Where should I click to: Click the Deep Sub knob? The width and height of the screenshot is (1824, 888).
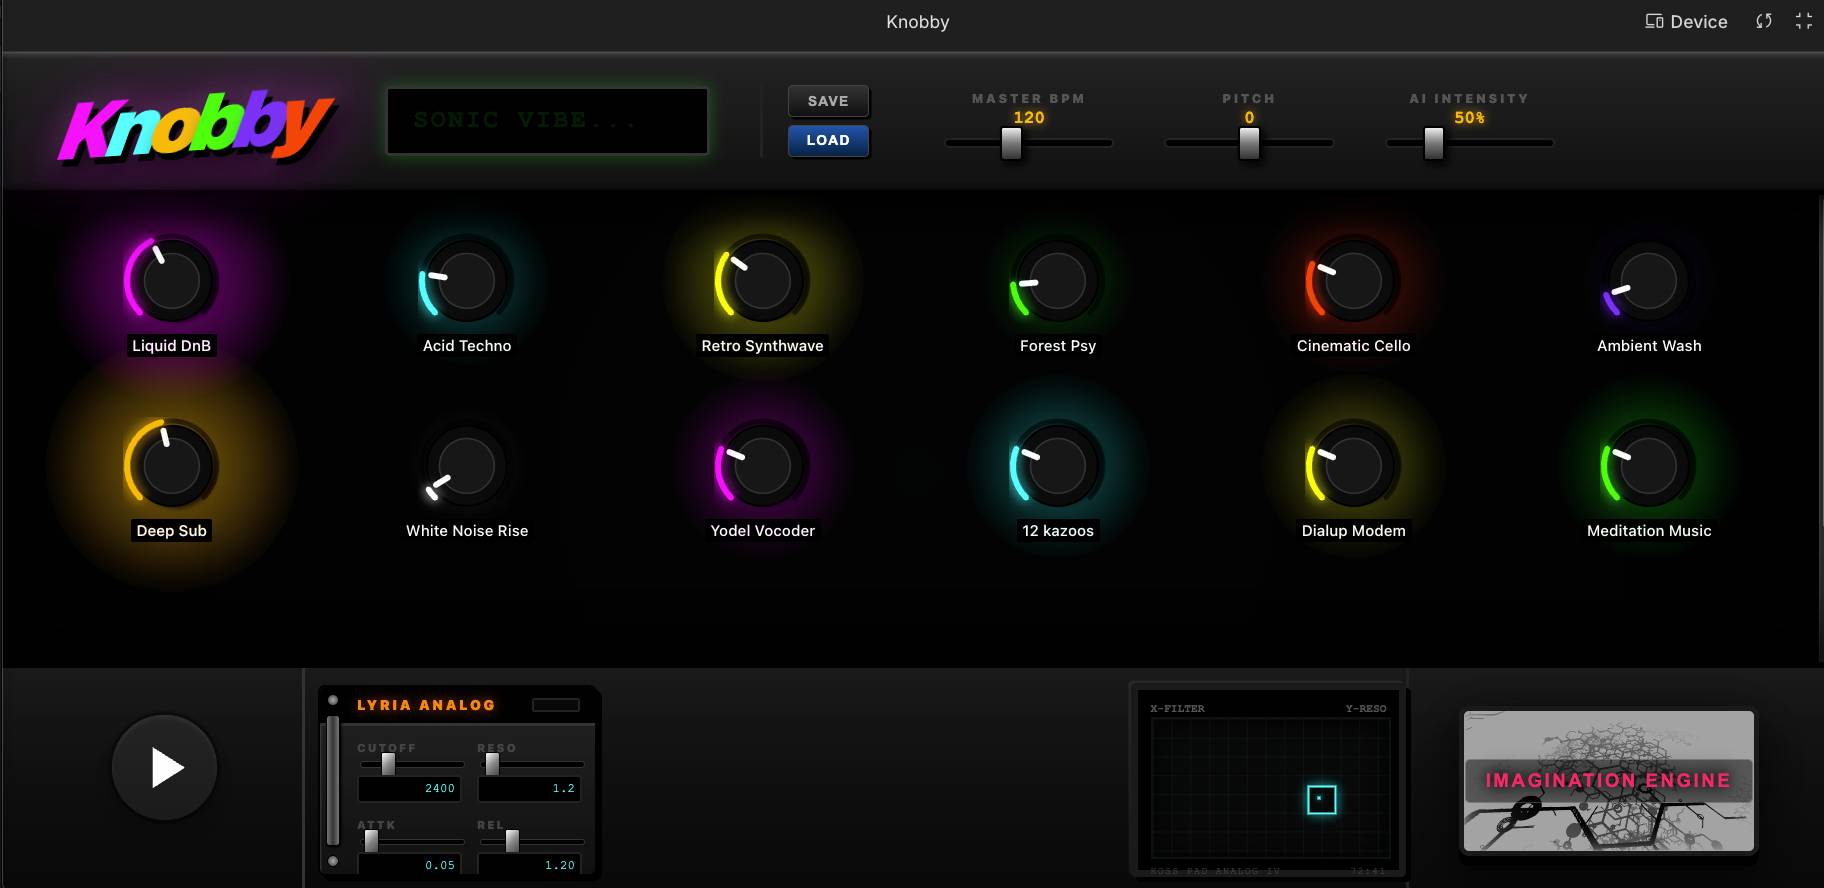(171, 465)
